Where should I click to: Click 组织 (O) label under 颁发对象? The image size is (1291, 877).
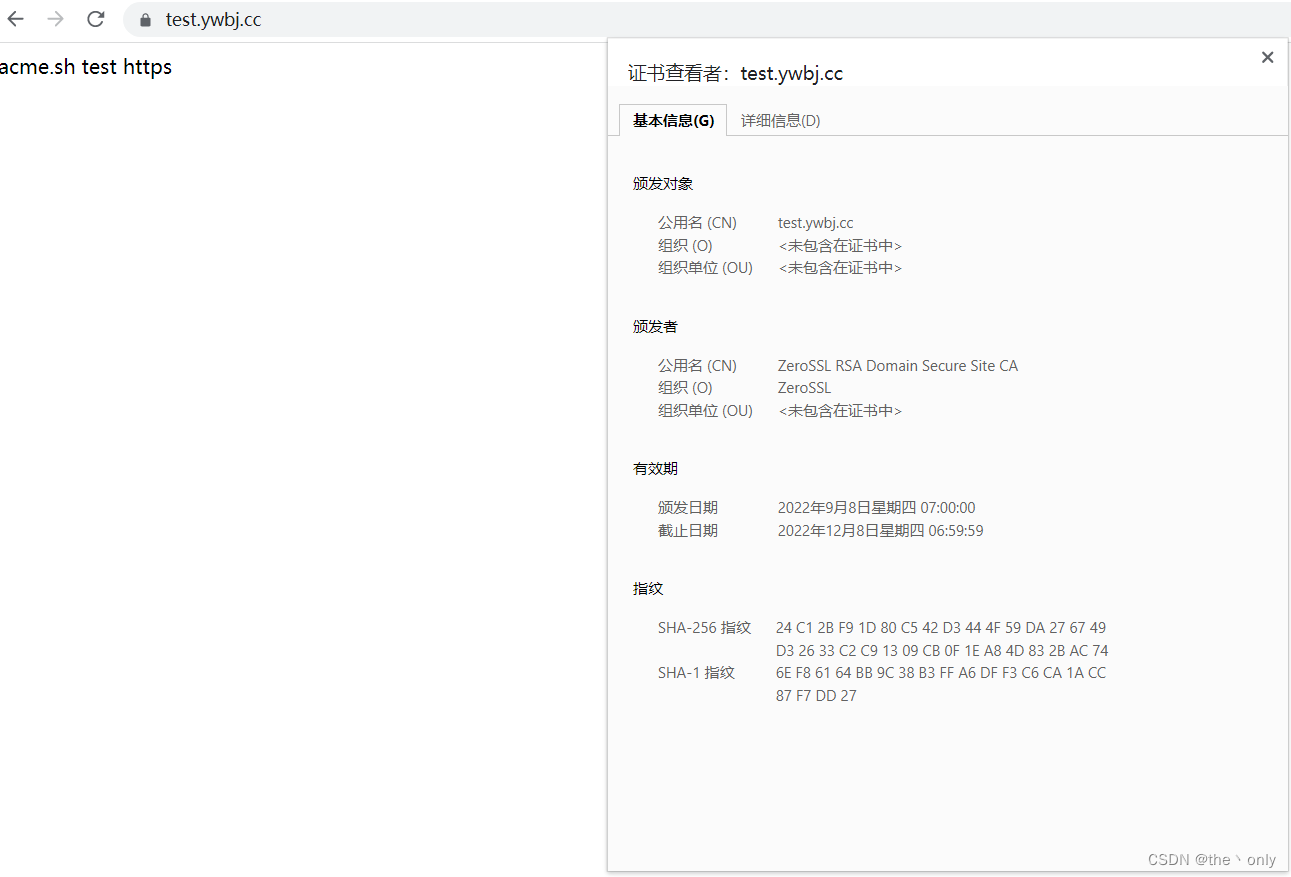pos(685,246)
